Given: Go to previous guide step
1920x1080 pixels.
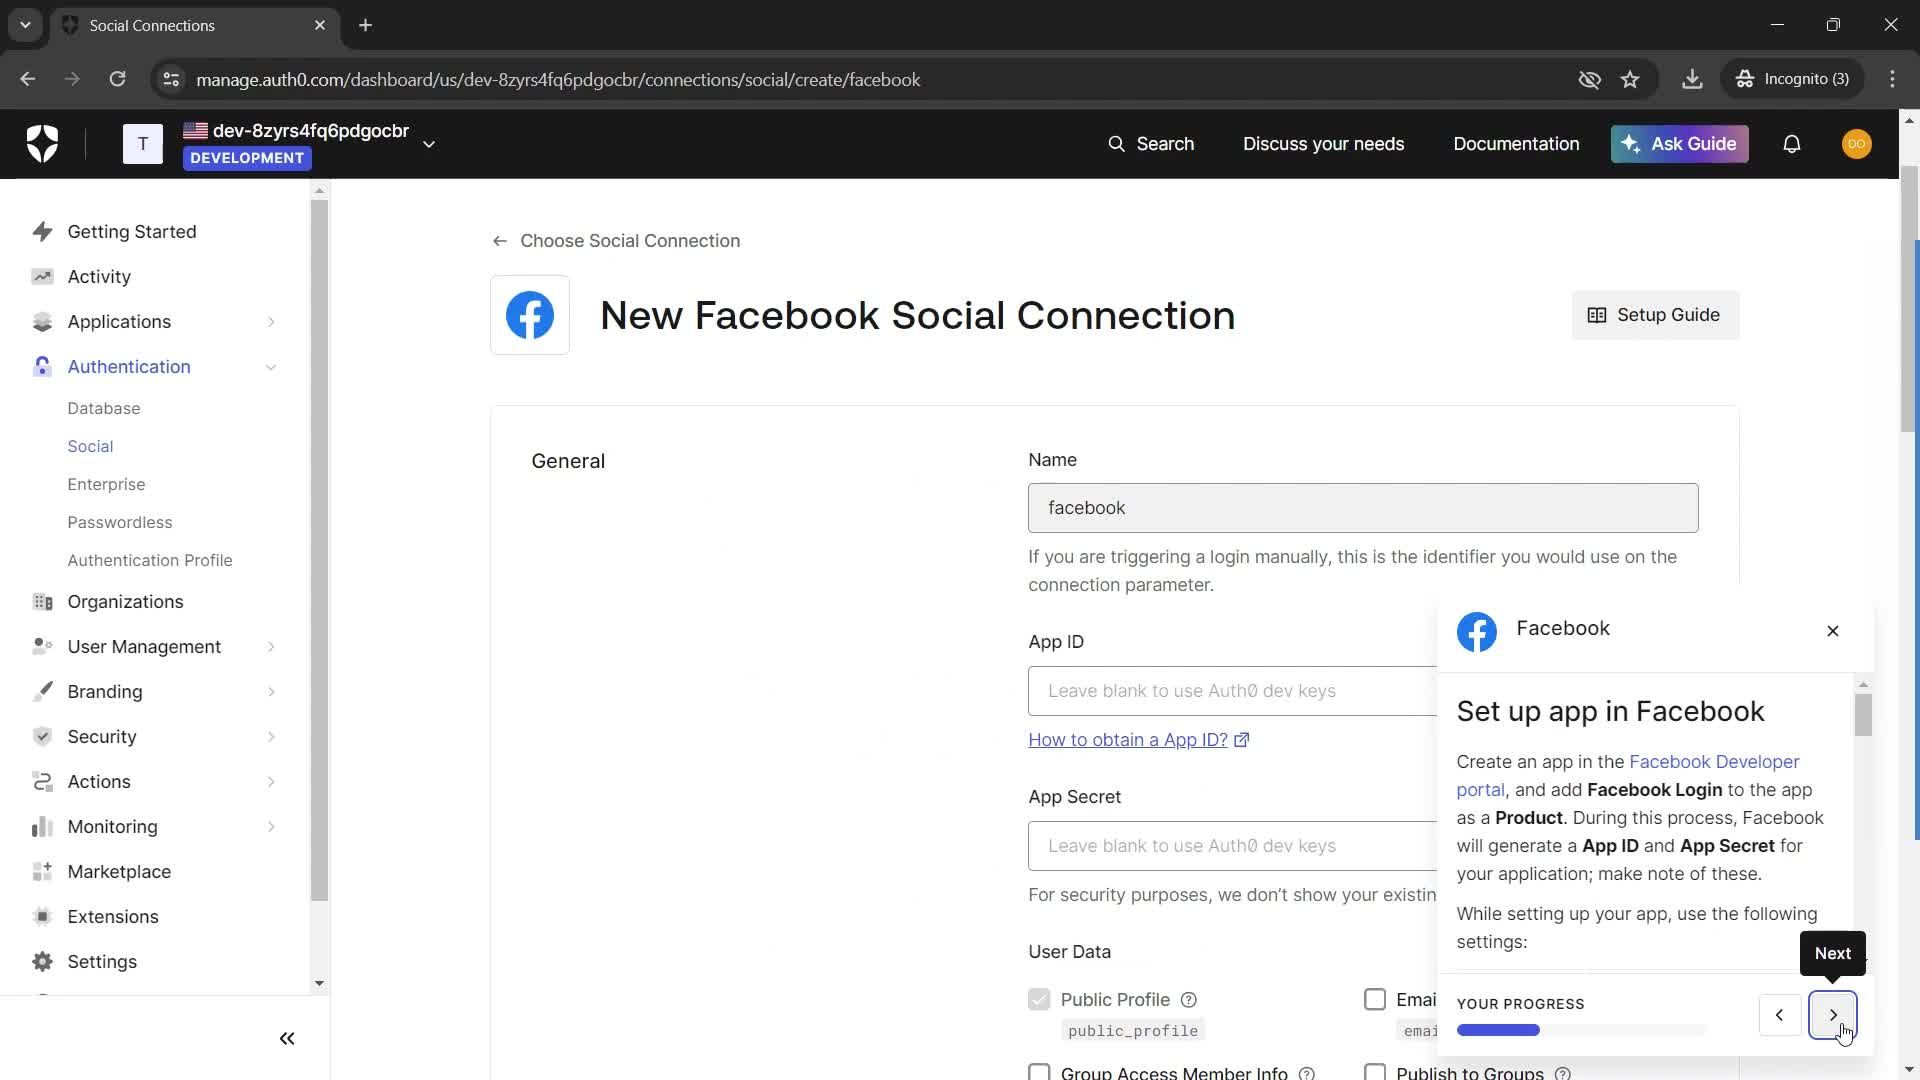Looking at the screenshot, I should coord(1779,1015).
